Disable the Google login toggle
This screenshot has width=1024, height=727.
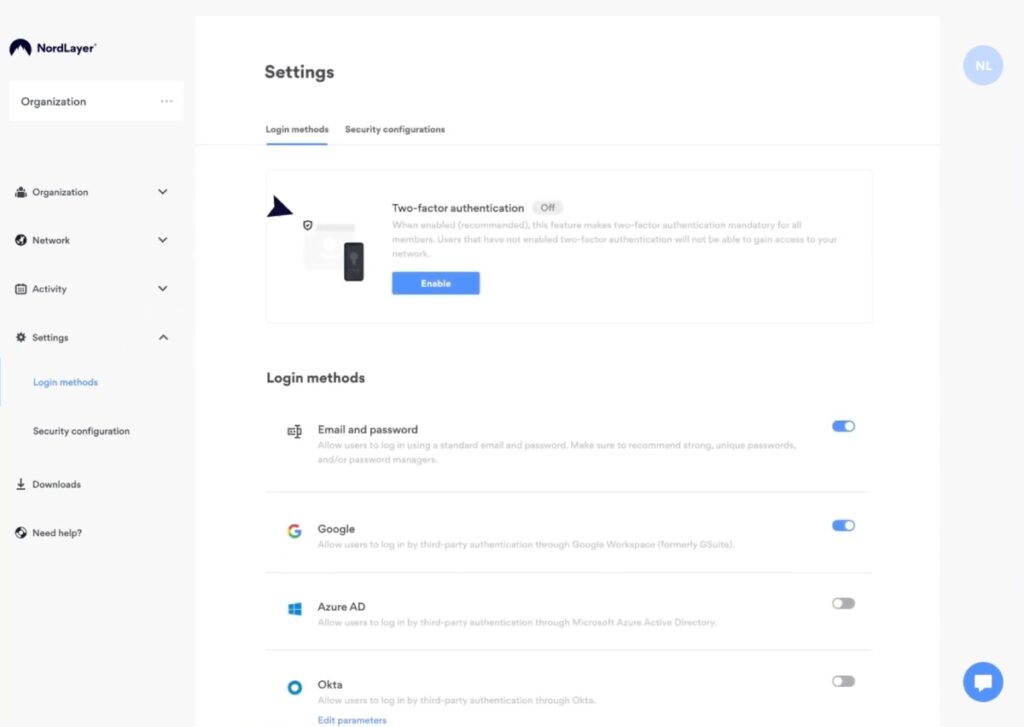(843, 525)
